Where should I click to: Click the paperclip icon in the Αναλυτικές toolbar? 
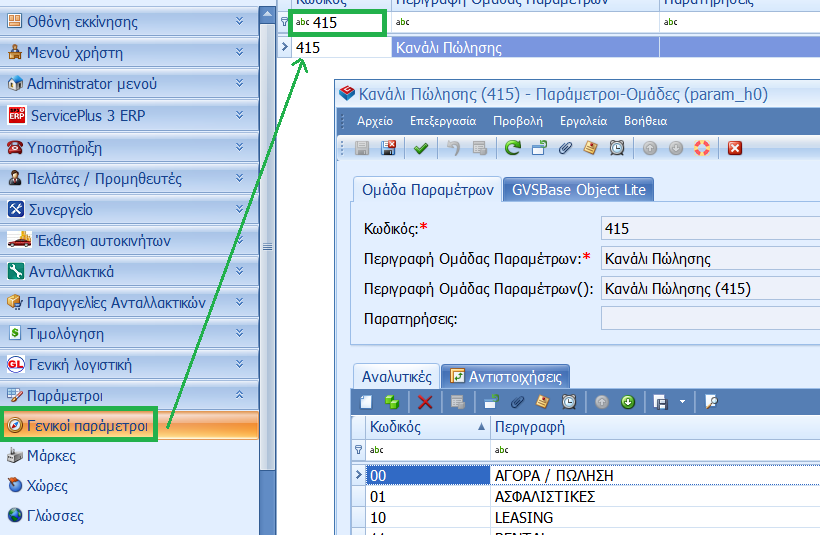[517, 402]
